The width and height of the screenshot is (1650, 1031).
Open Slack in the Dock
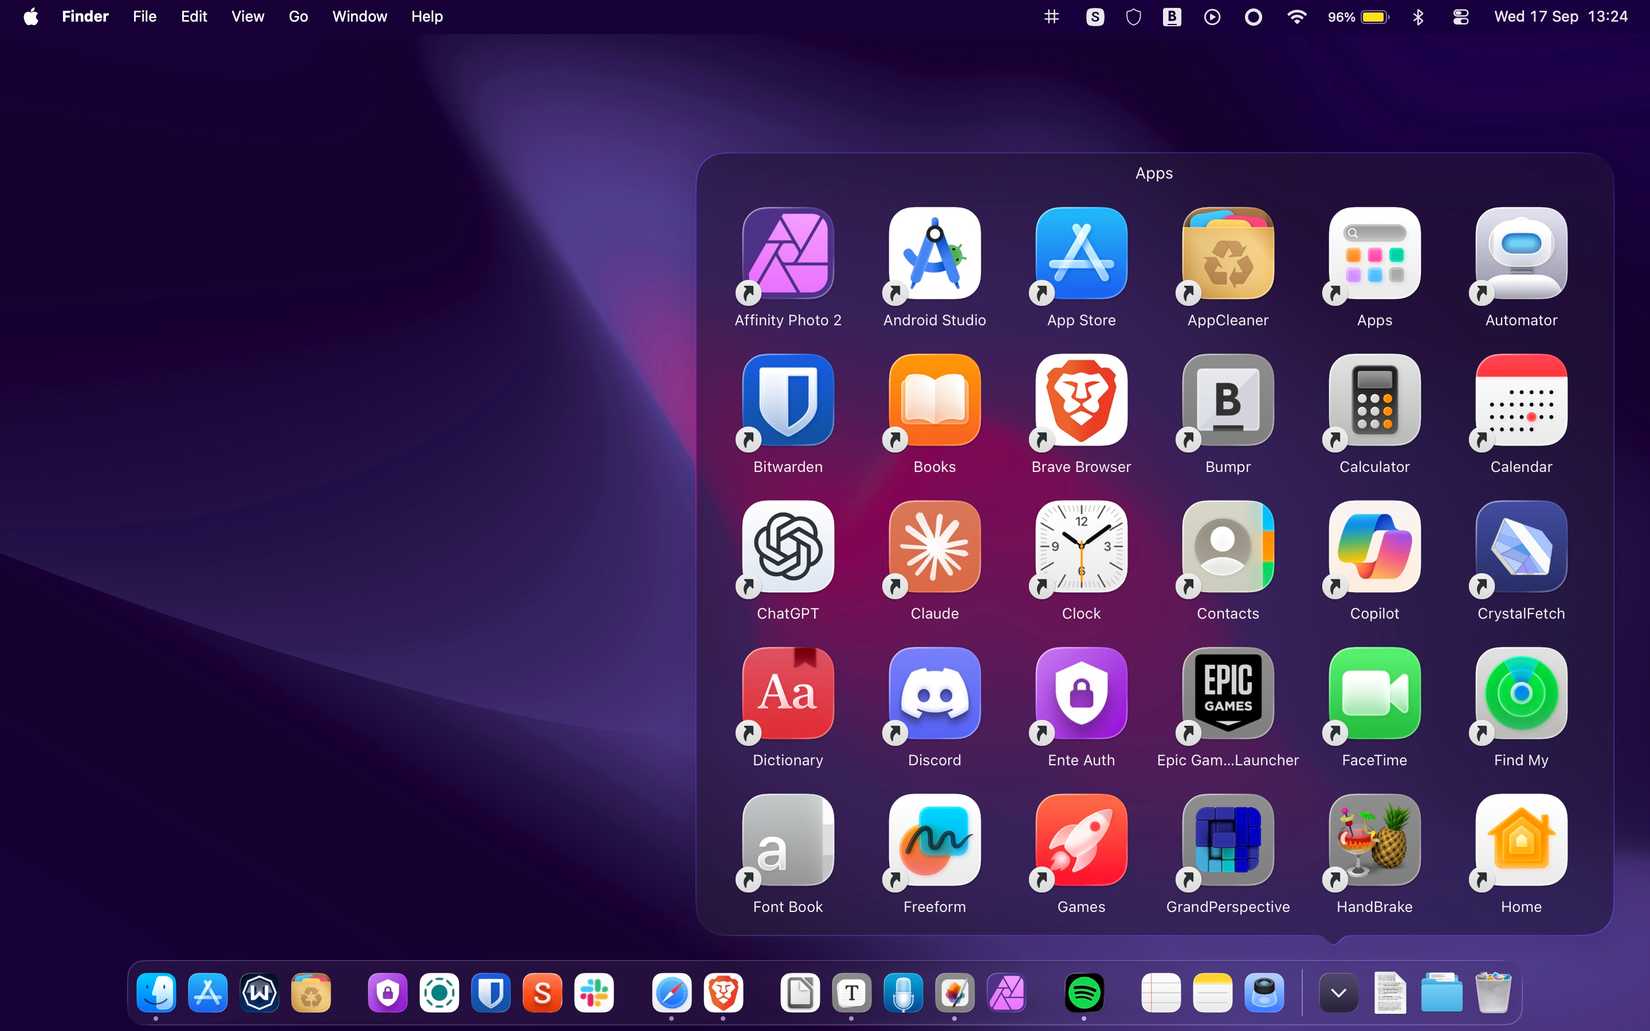[594, 993]
